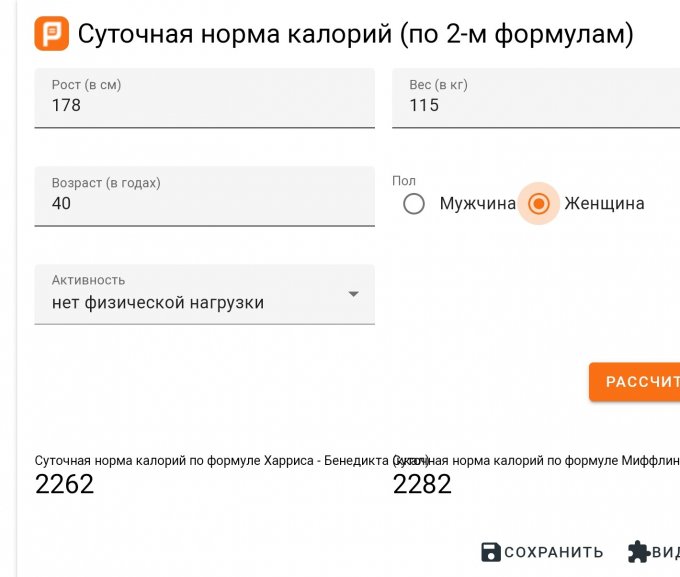Click the Harris-Benedict result value 2262

point(64,485)
